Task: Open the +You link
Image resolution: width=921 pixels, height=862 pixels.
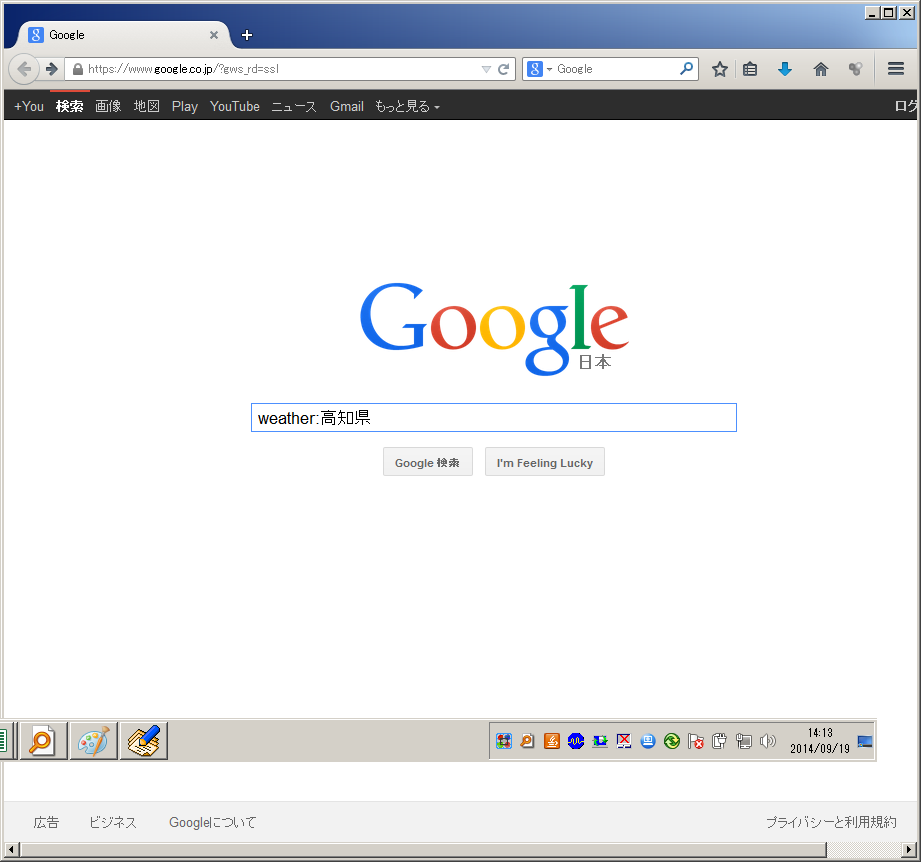Action: 29,106
